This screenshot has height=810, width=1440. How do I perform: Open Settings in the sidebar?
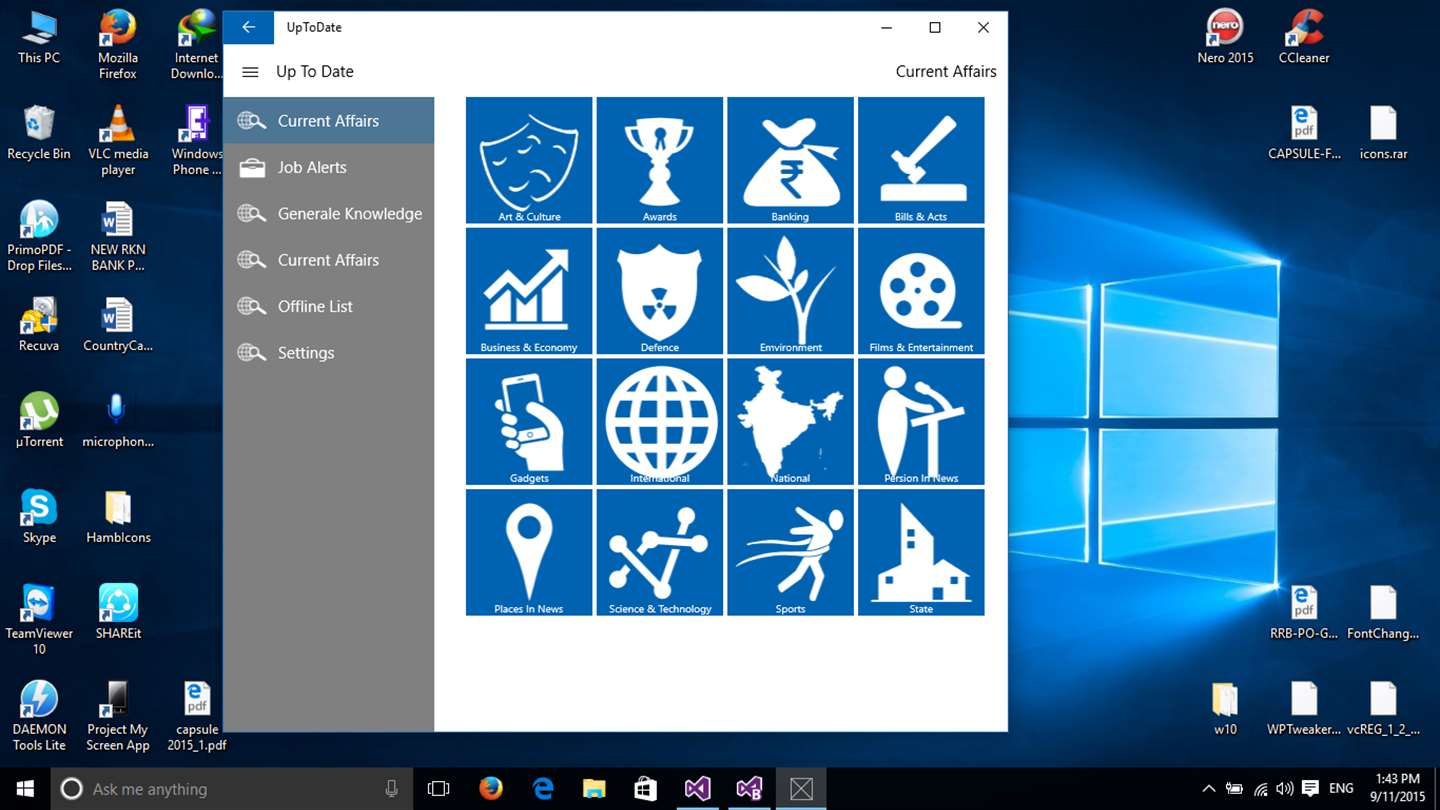[329, 353]
